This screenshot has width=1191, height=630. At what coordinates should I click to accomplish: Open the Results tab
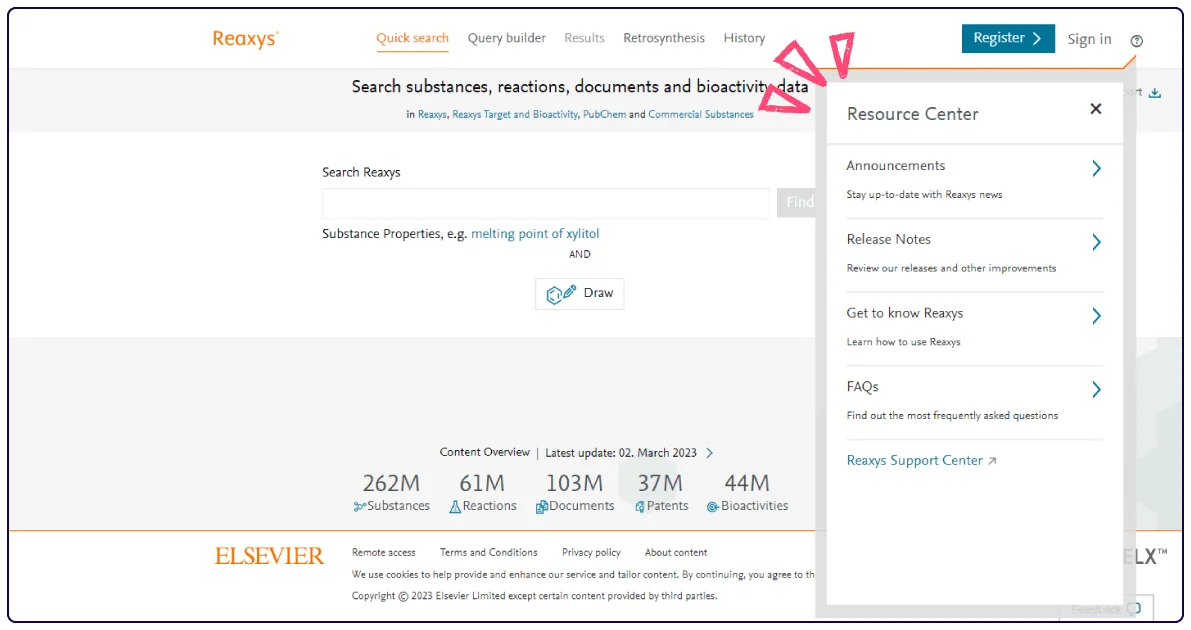(584, 38)
